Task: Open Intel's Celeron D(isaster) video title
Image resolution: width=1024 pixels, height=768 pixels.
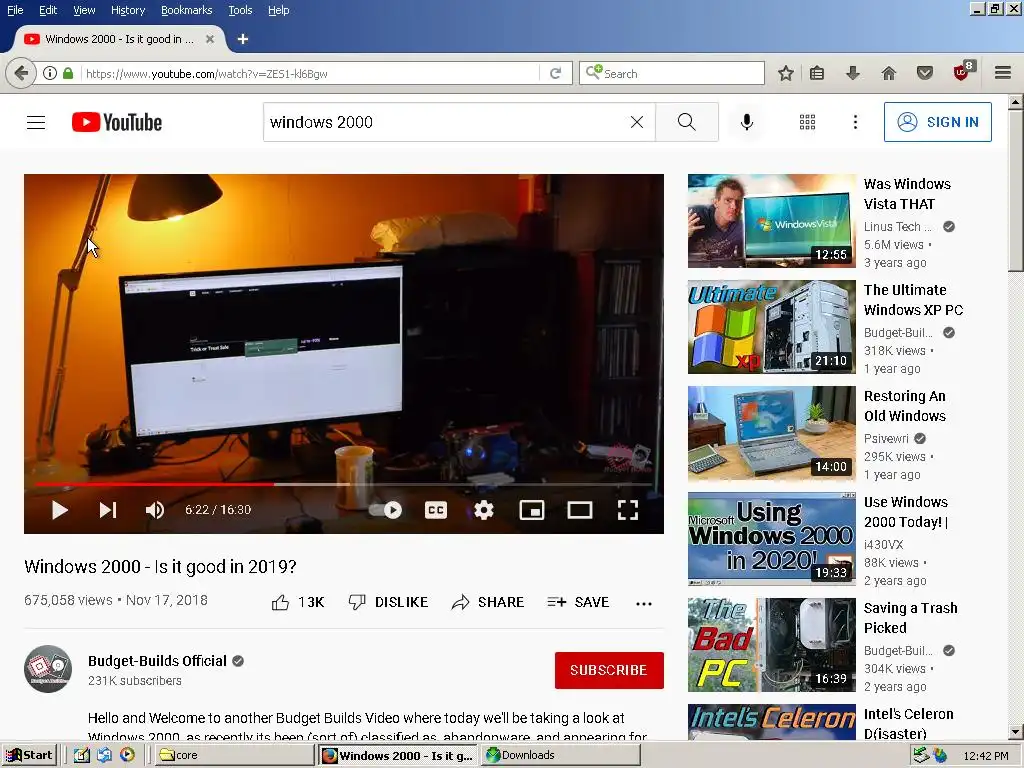Action: click(x=908, y=724)
